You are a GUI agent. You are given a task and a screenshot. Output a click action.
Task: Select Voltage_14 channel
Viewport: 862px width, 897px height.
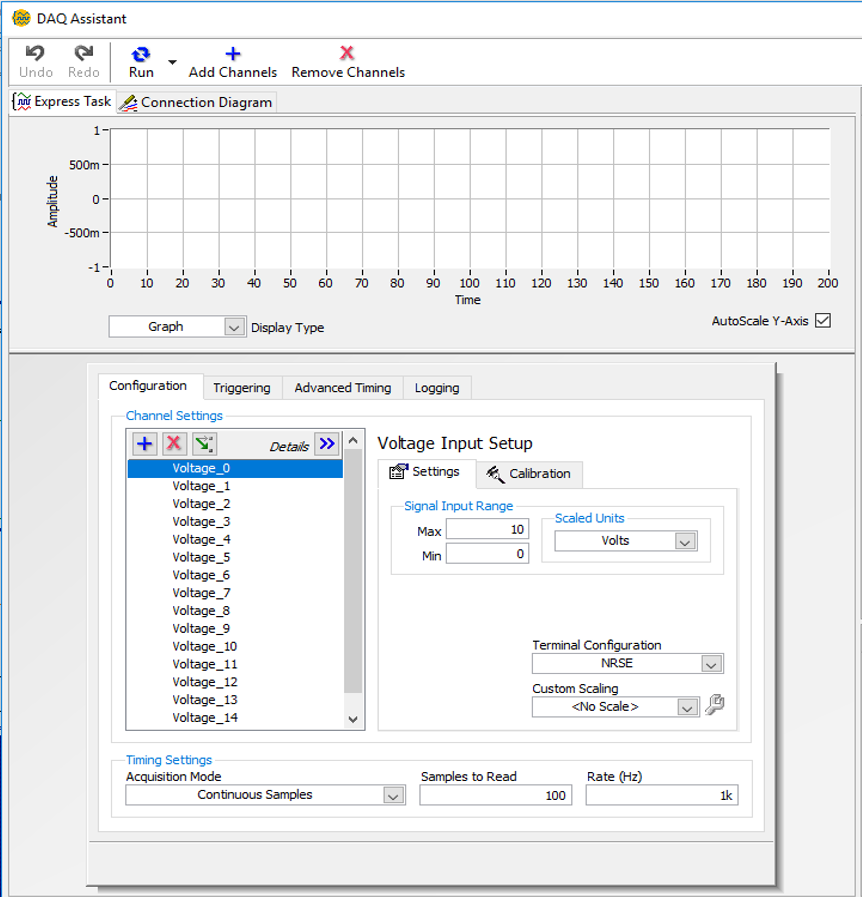point(235,717)
